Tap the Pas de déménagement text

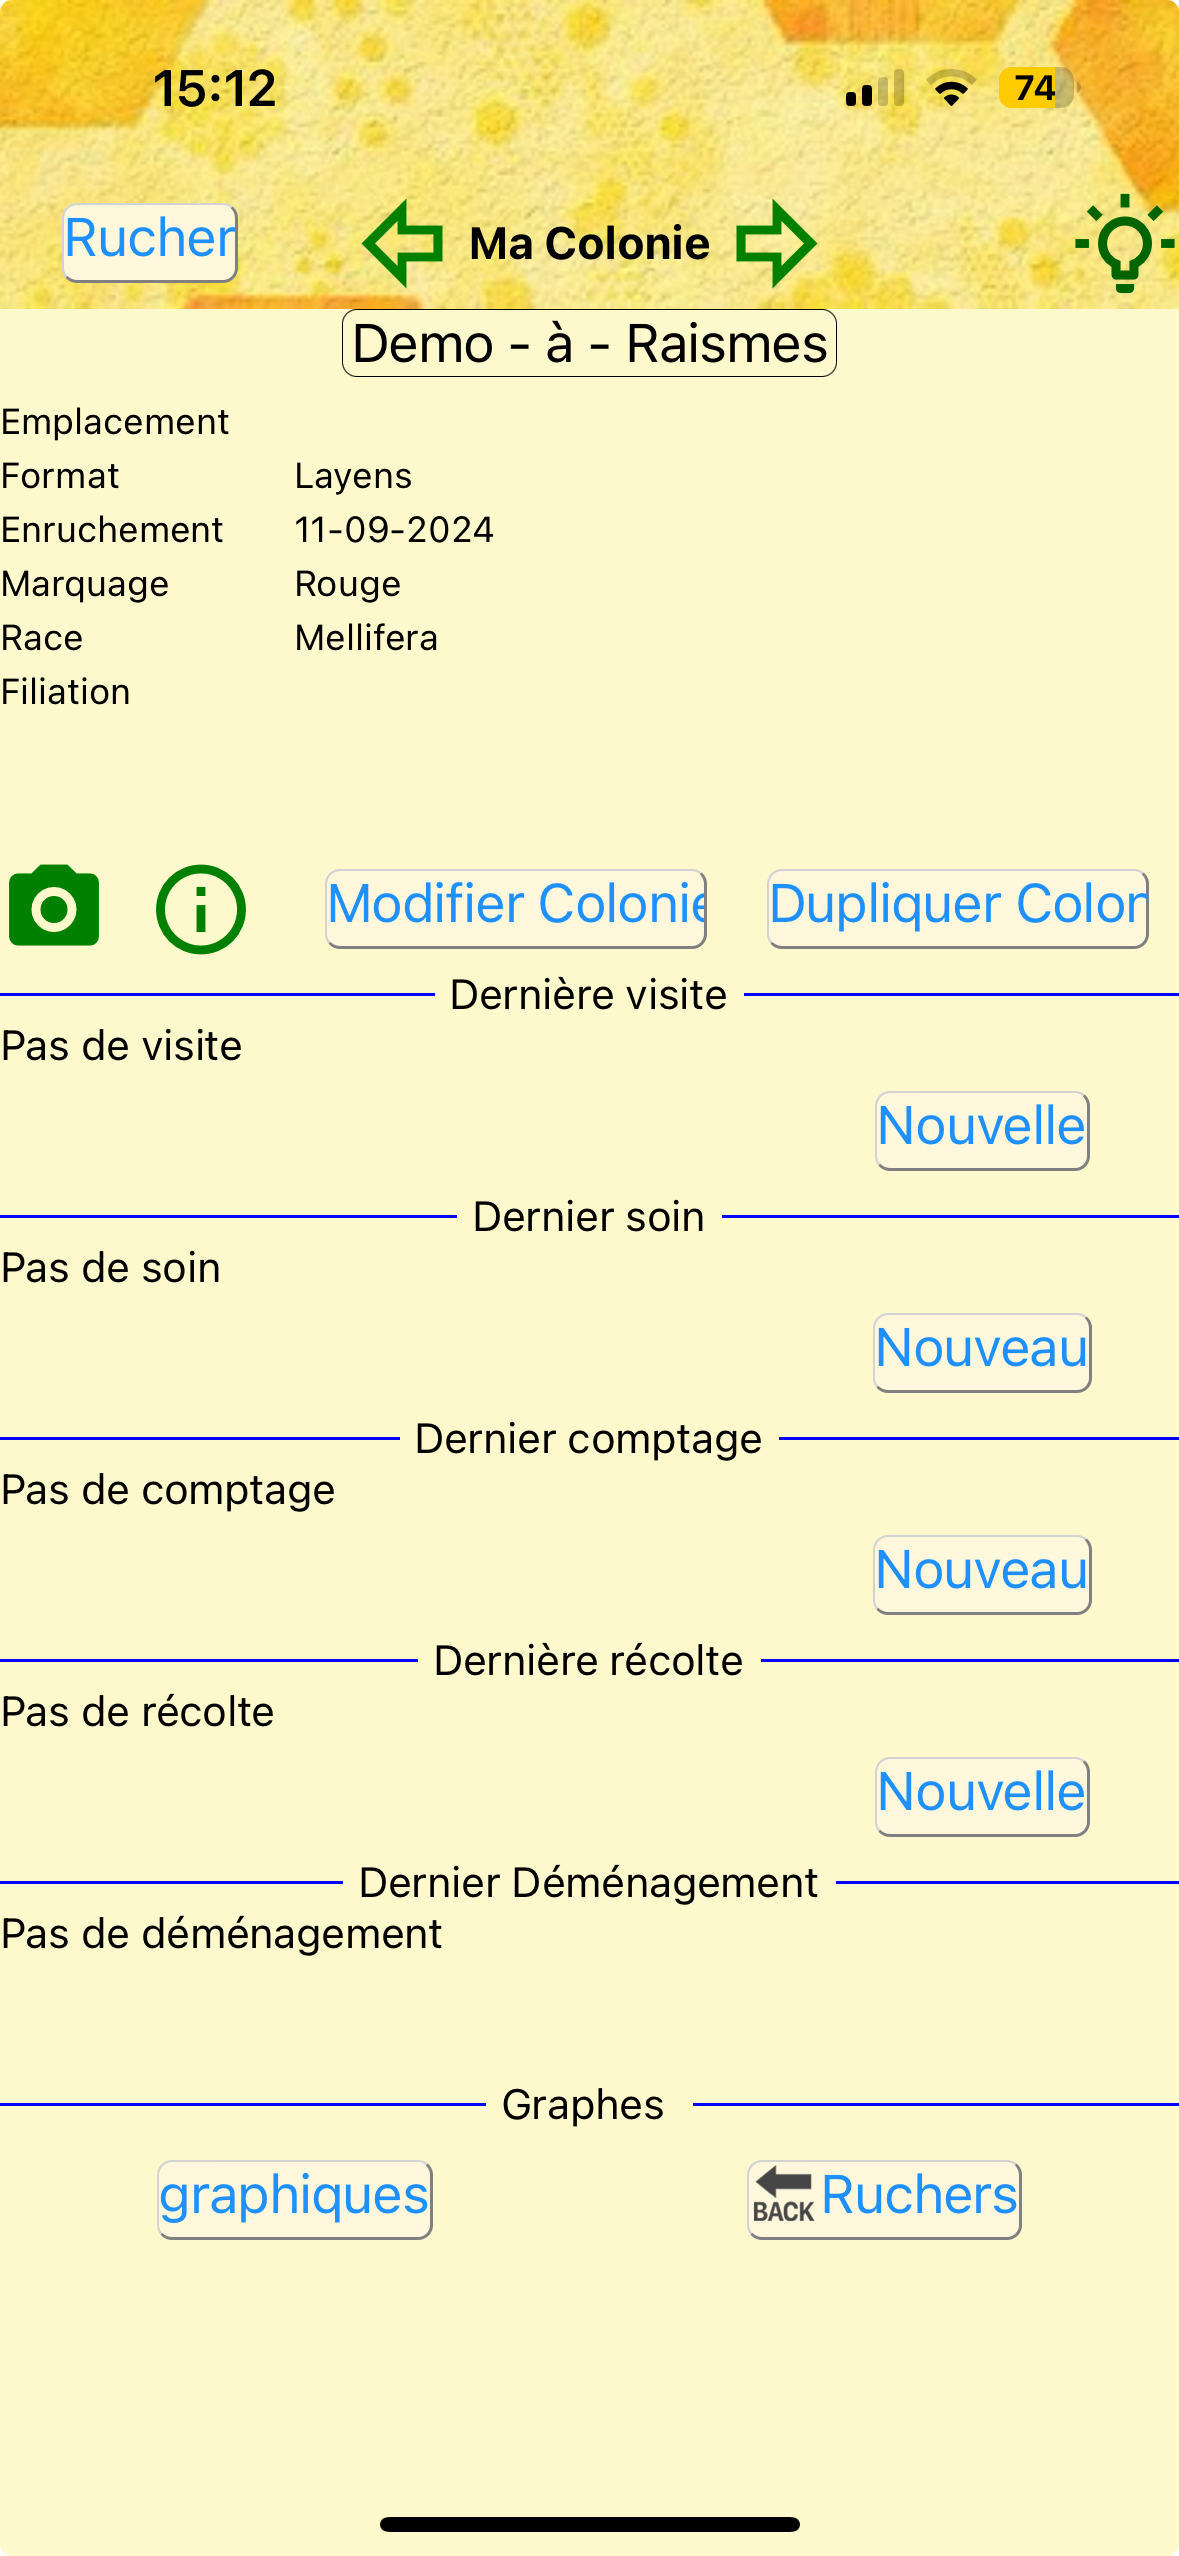pyautogui.click(x=221, y=1934)
